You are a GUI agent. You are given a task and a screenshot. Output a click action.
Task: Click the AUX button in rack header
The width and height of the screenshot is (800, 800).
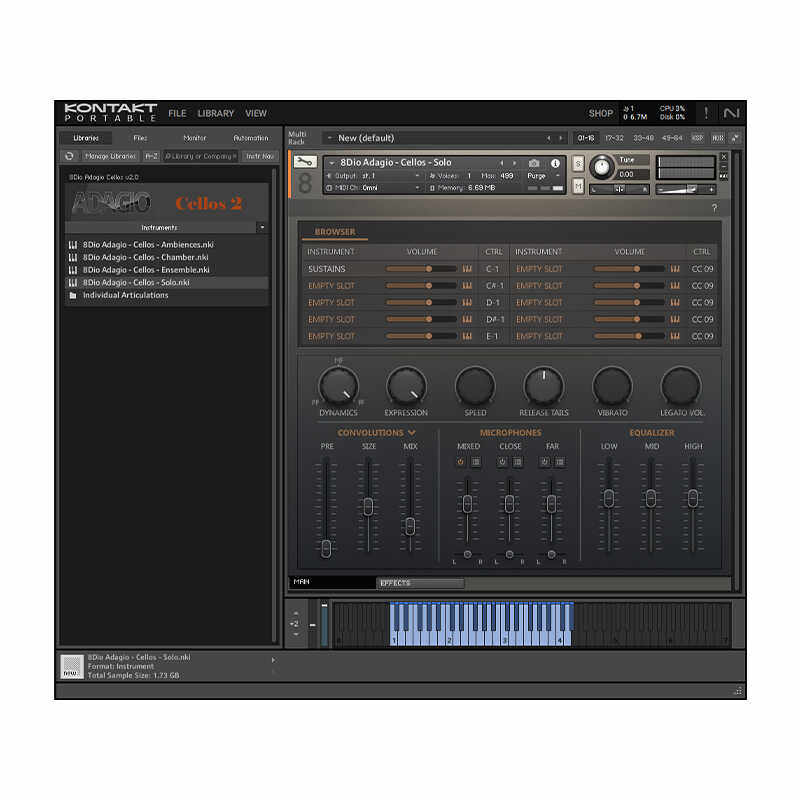point(718,138)
